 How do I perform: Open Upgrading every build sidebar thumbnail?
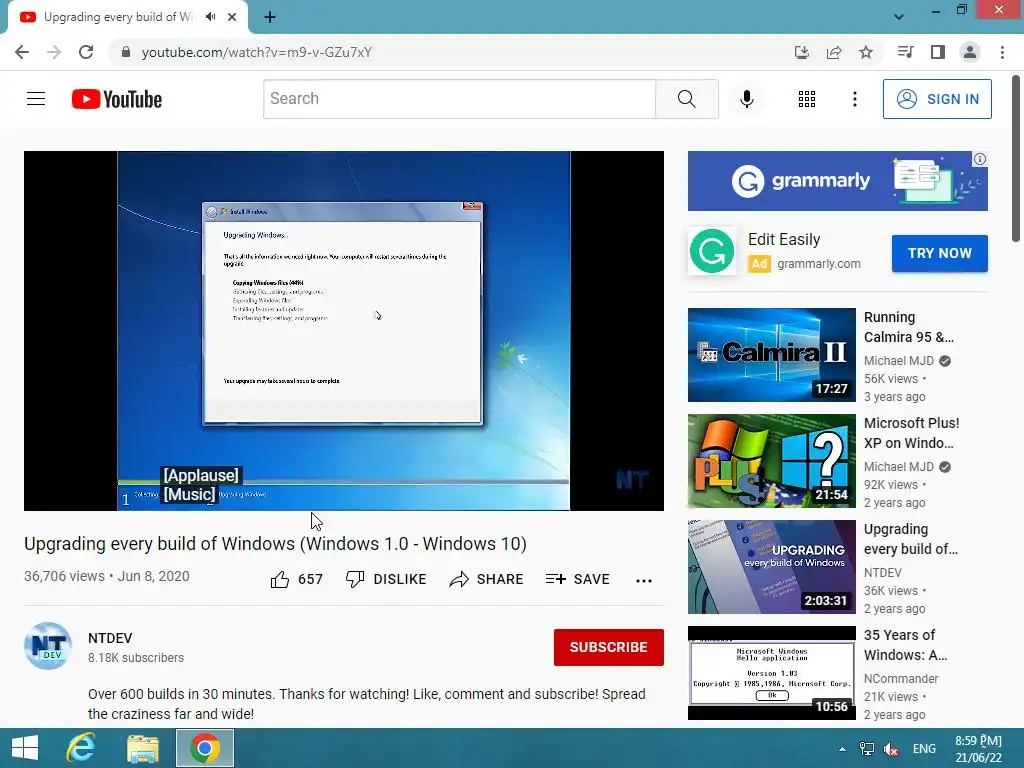click(771, 567)
